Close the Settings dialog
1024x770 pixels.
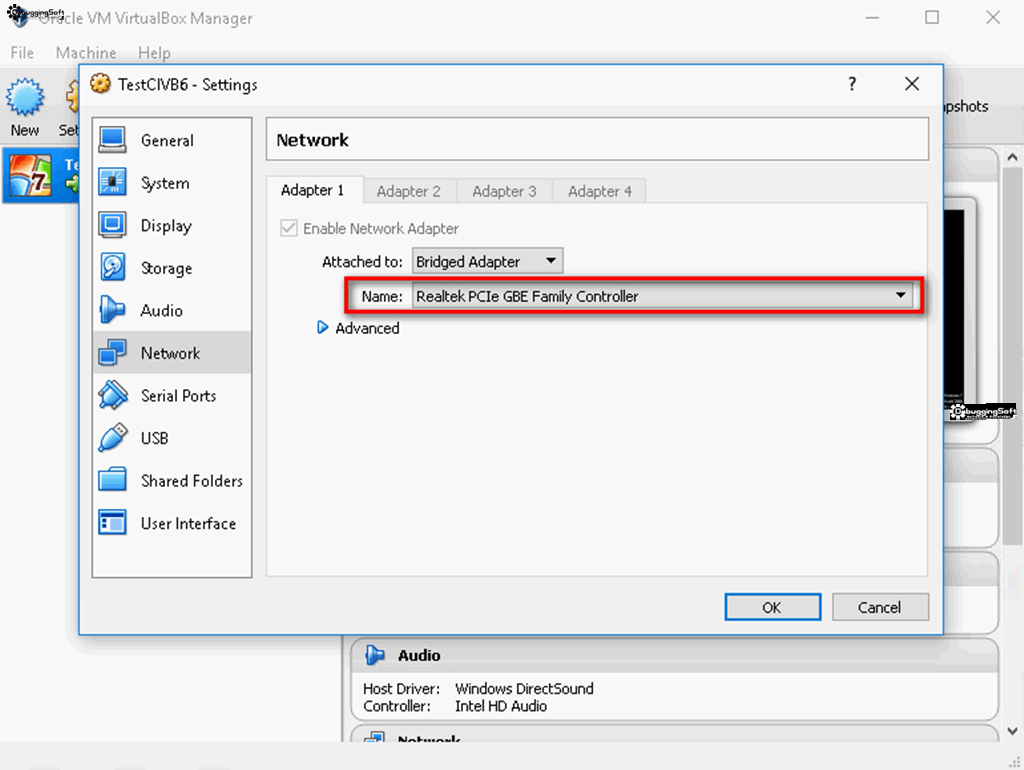point(912,84)
